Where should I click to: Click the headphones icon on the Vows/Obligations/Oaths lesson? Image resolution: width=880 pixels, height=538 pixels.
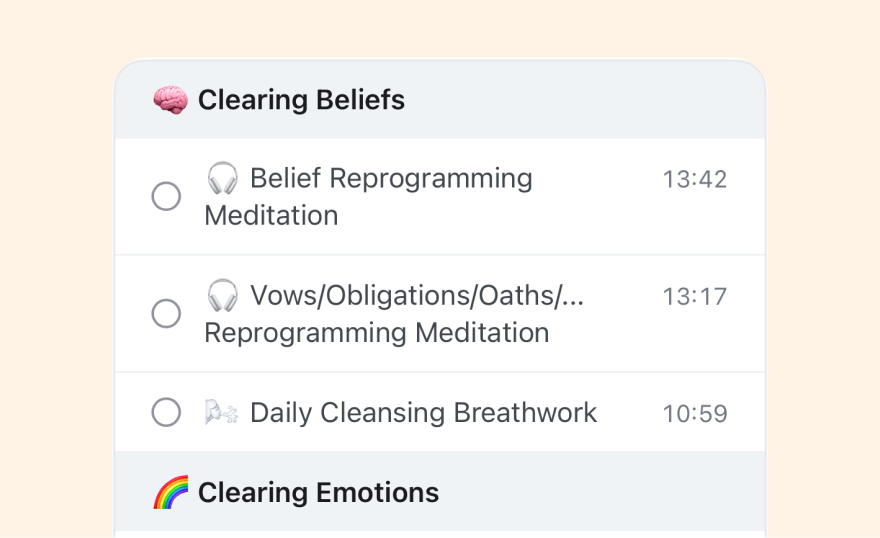(222, 296)
